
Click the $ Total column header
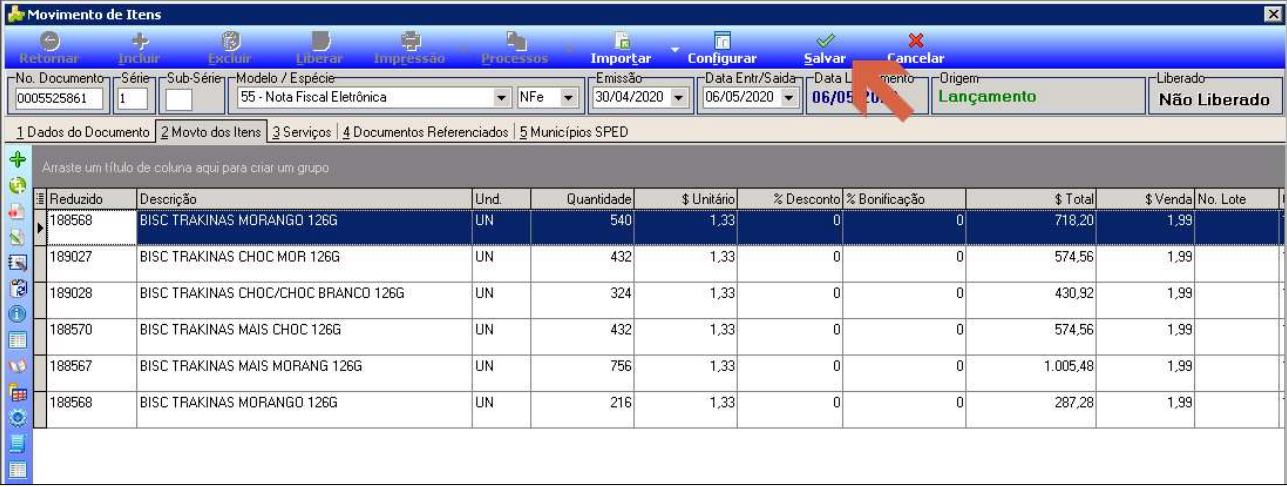click(1031, 199)
